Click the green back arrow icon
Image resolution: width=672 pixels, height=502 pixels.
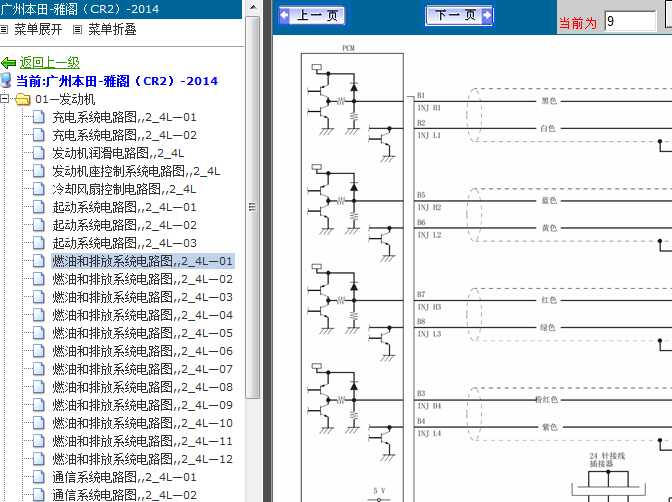click(9, 63)
